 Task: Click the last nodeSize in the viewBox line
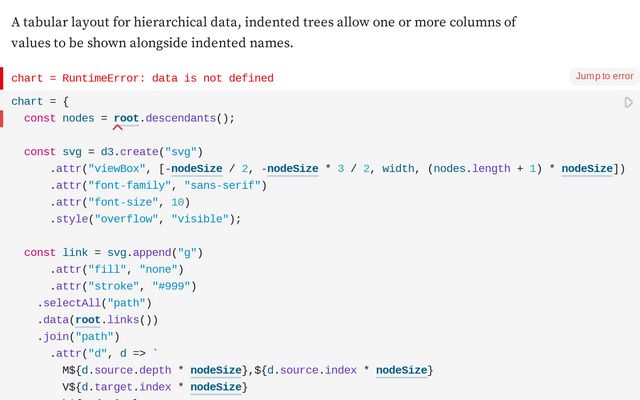pyautogui.click(x=587, y=169)
